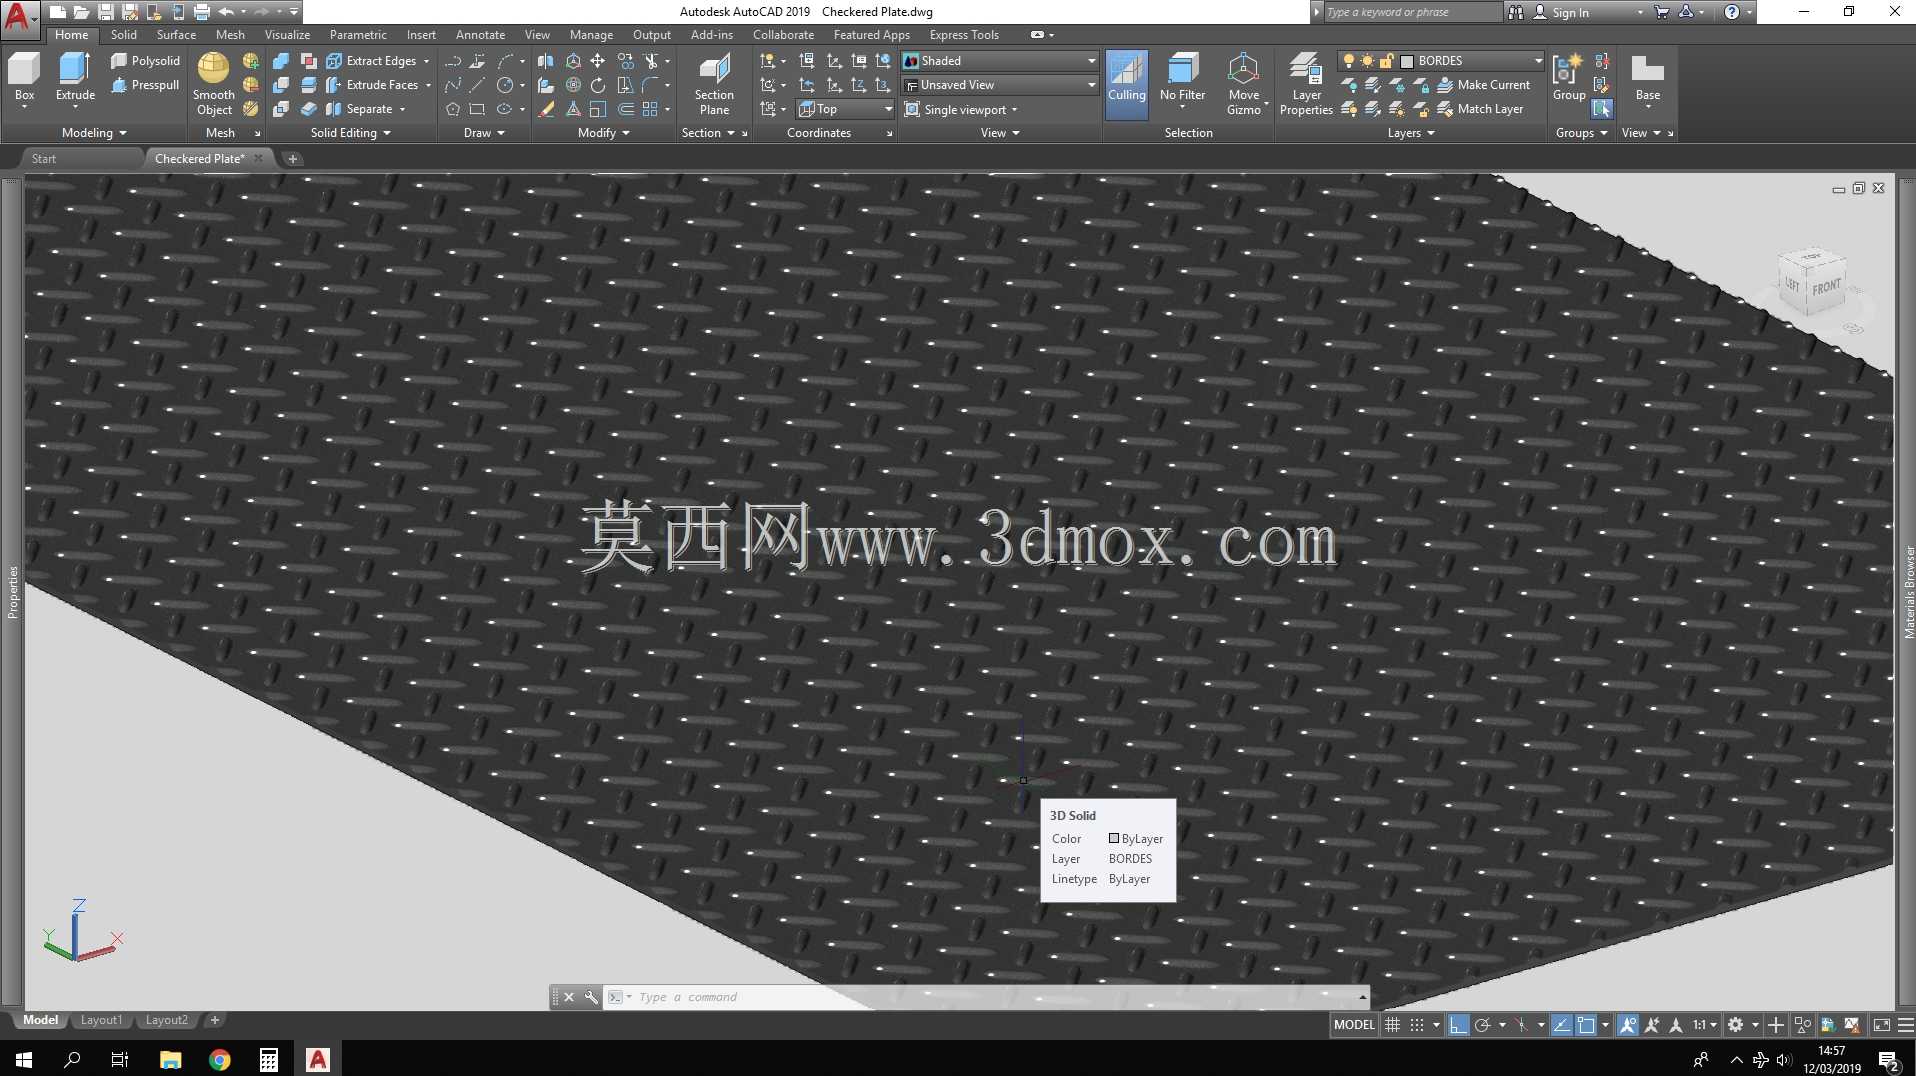This screenshot has height=1076, width=1916.
Task: Open the annotation scale 1:1 dropdown
Action: click(x=1704, y=1025)
